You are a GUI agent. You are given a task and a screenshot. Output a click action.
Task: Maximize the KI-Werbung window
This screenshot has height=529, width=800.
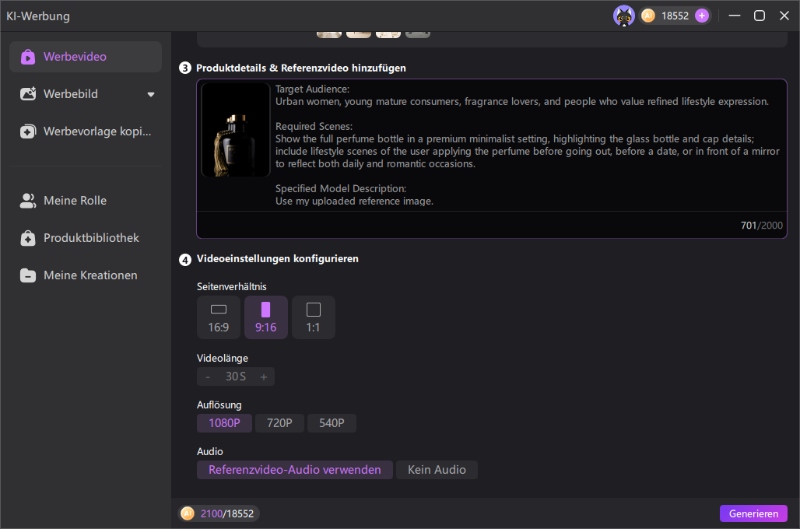[x=759, y=16]
